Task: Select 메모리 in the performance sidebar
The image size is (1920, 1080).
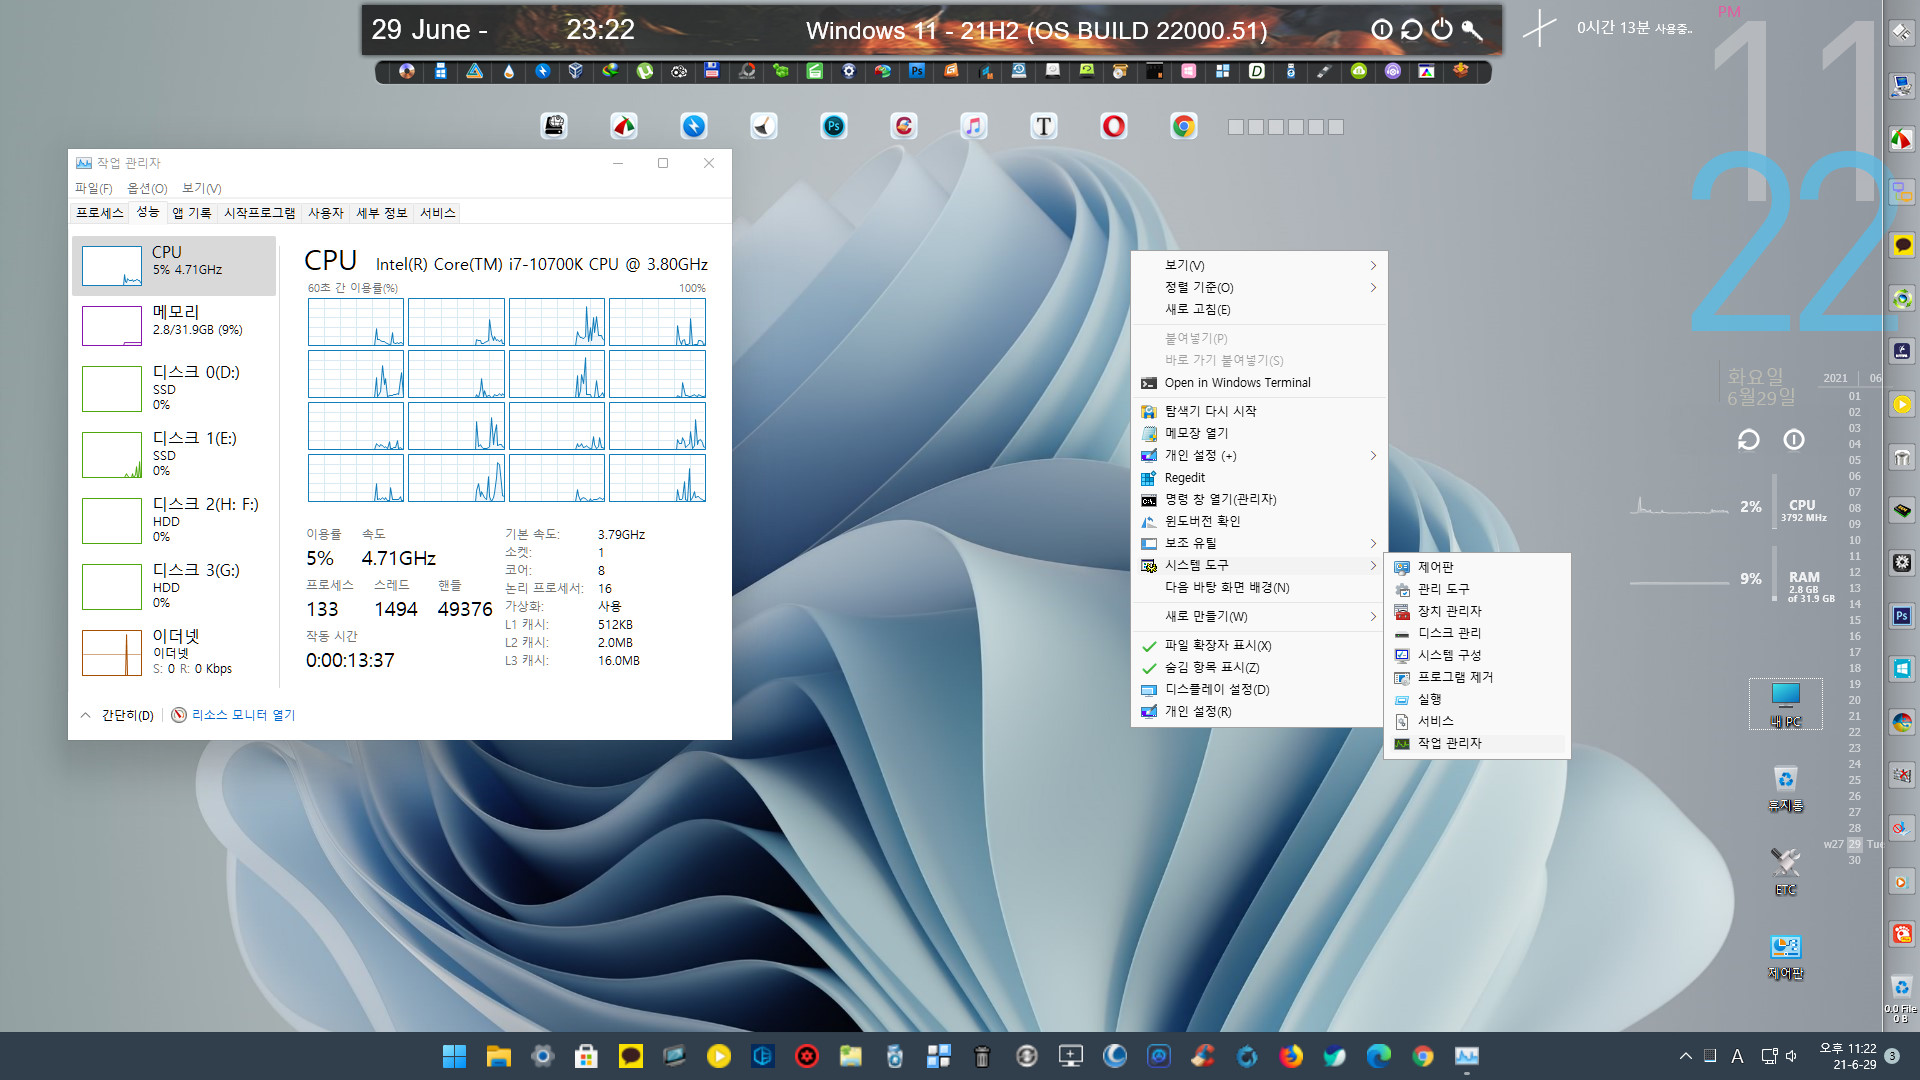Action: coord(174,327)
